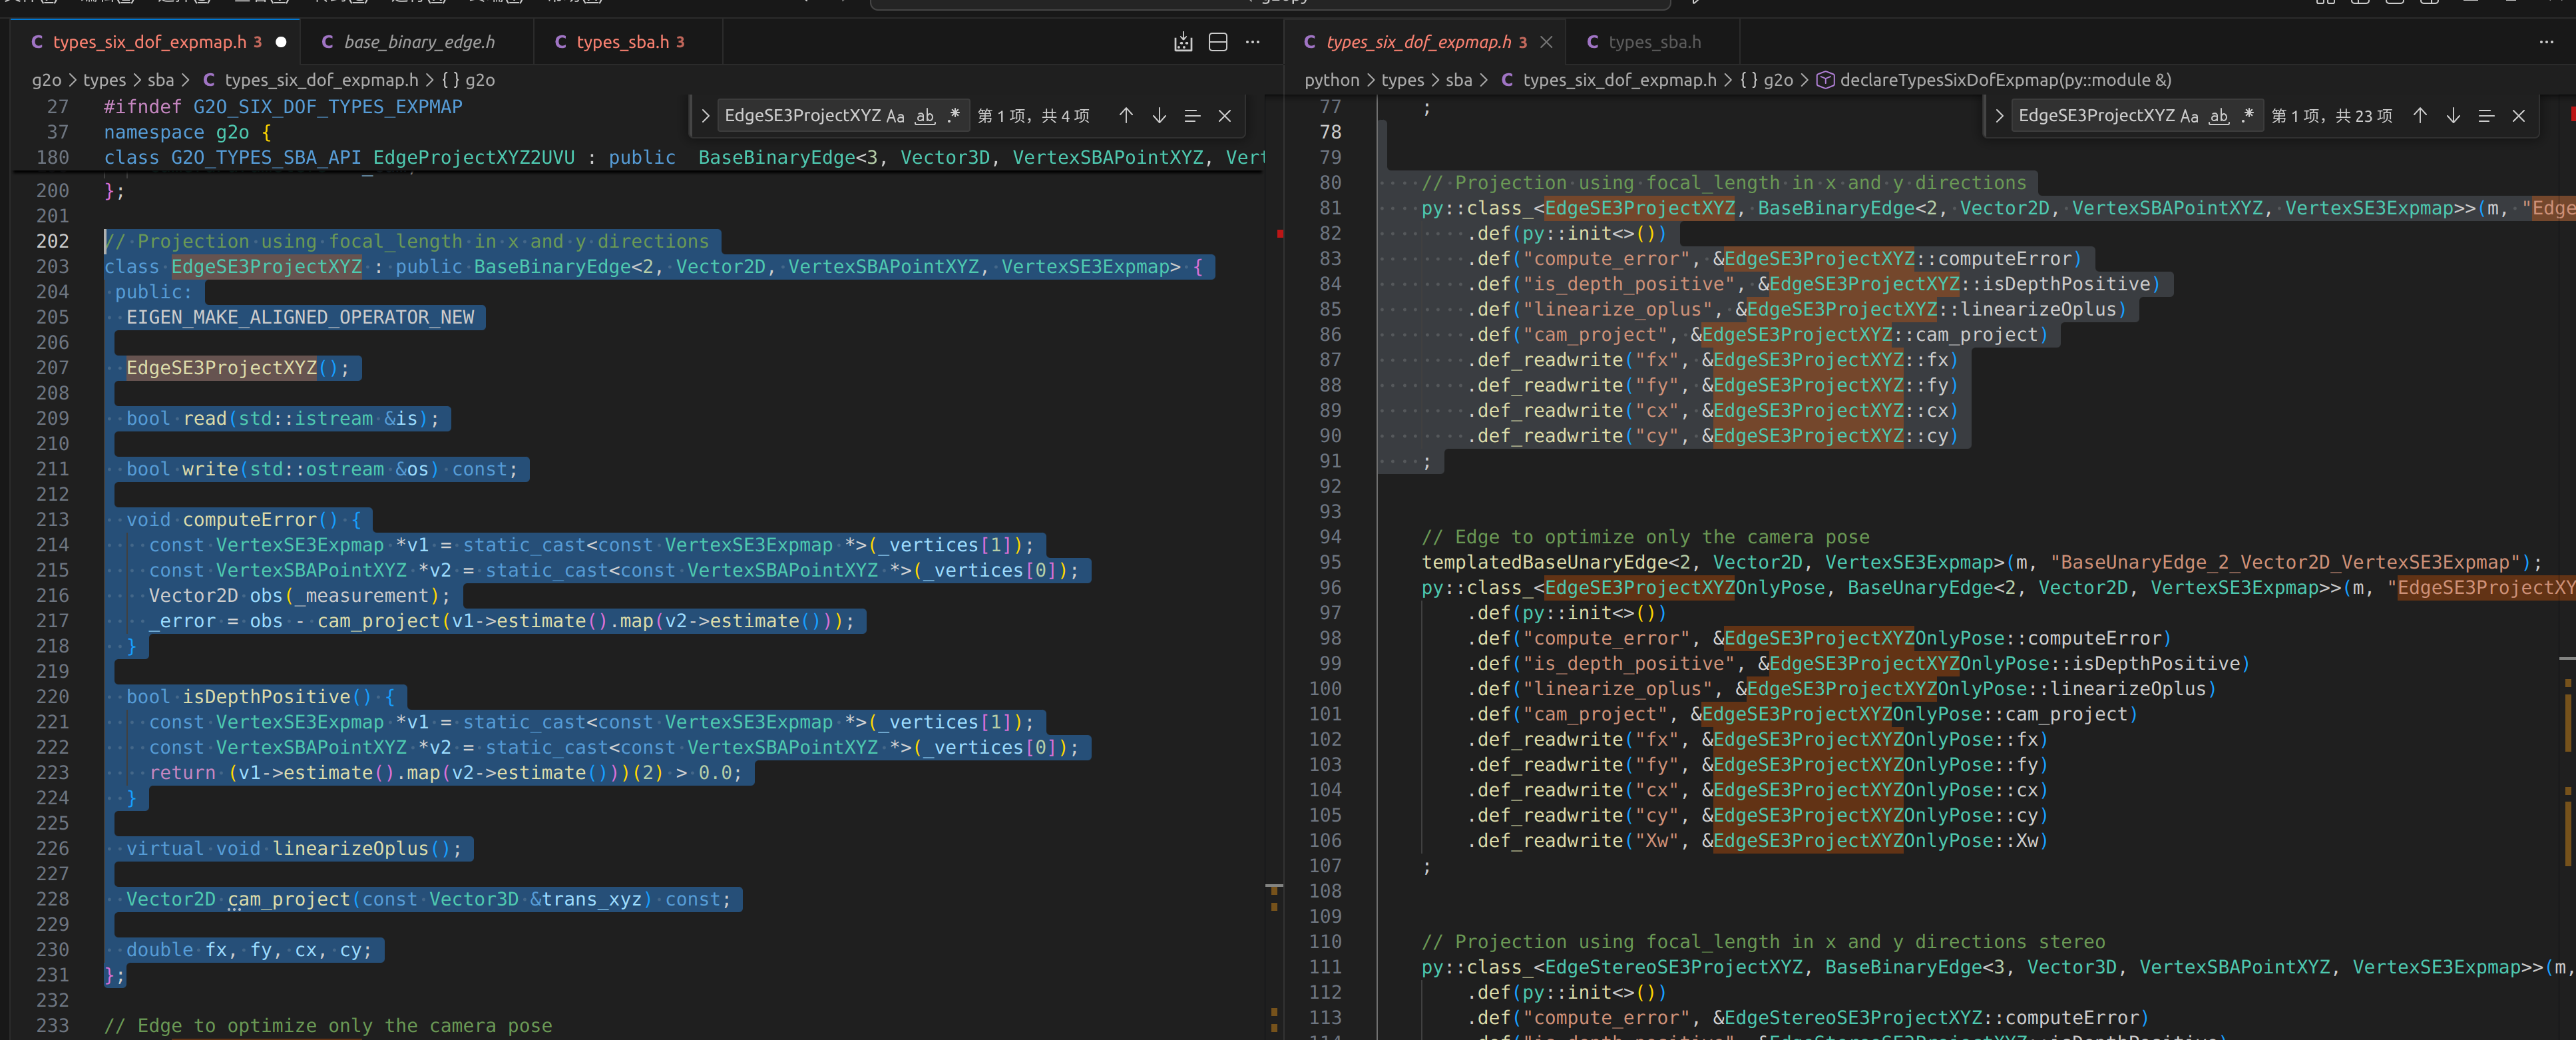Open left editor group's more actions menu

(x=1252, y=42)
